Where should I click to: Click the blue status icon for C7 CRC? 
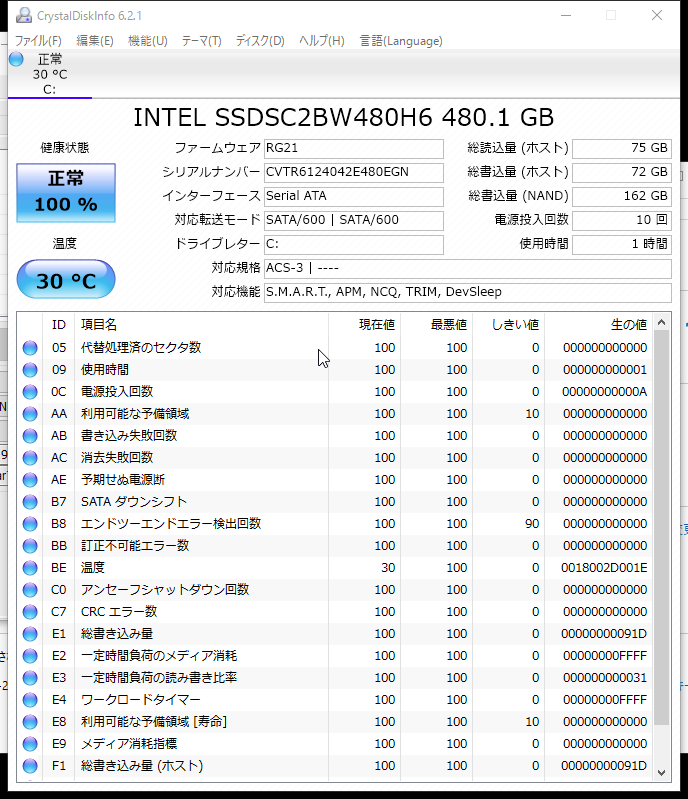pos(30,612)
